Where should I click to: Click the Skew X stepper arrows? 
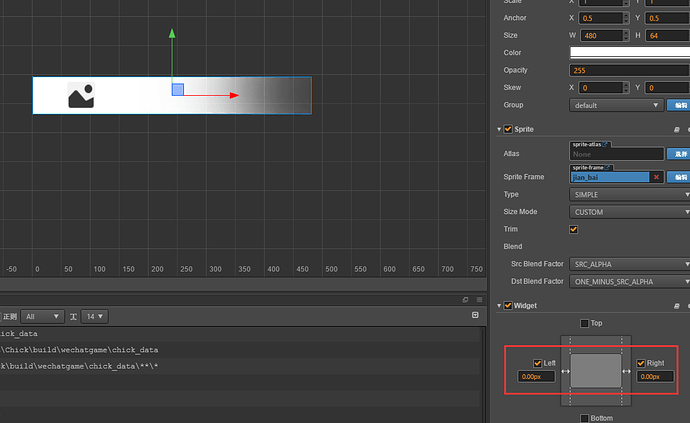click(626, 88)
